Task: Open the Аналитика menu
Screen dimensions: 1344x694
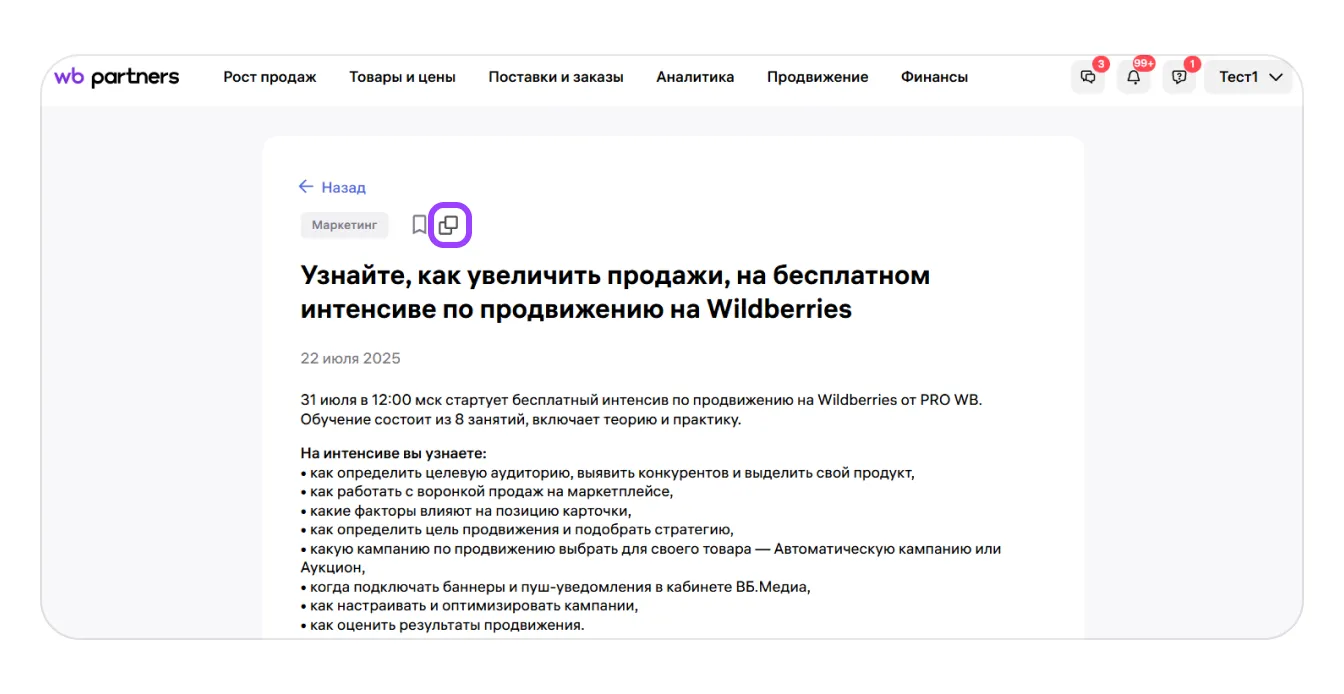Action: pos(695,77)
